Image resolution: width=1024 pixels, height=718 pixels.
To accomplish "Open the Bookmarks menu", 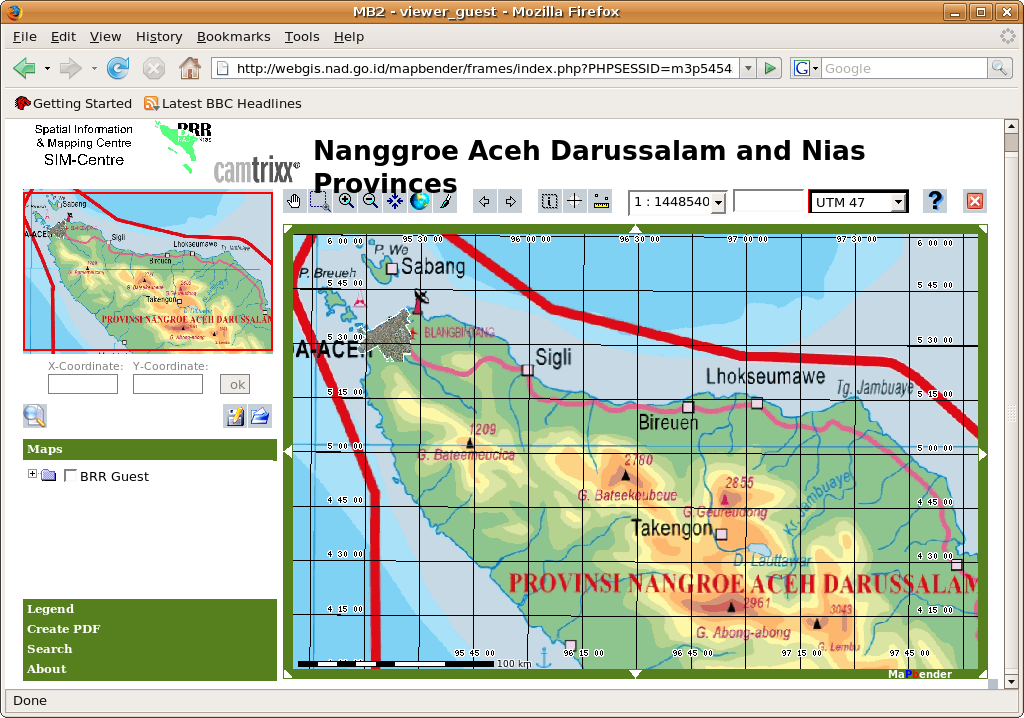I will coord(233,37).
